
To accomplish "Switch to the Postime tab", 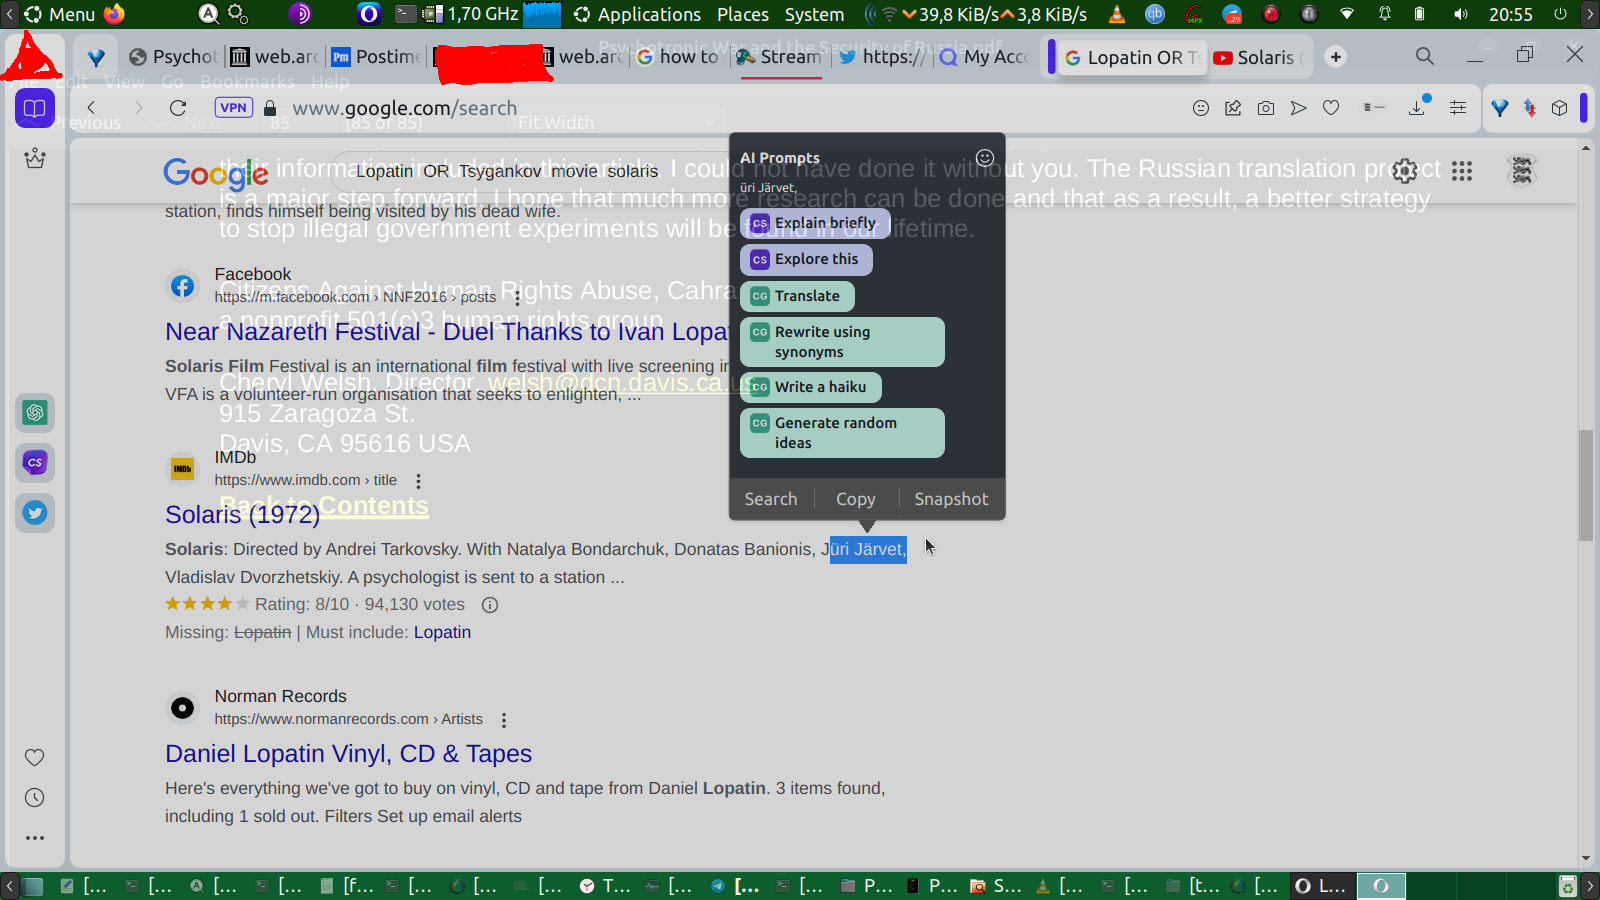I will tap(376, 57).
